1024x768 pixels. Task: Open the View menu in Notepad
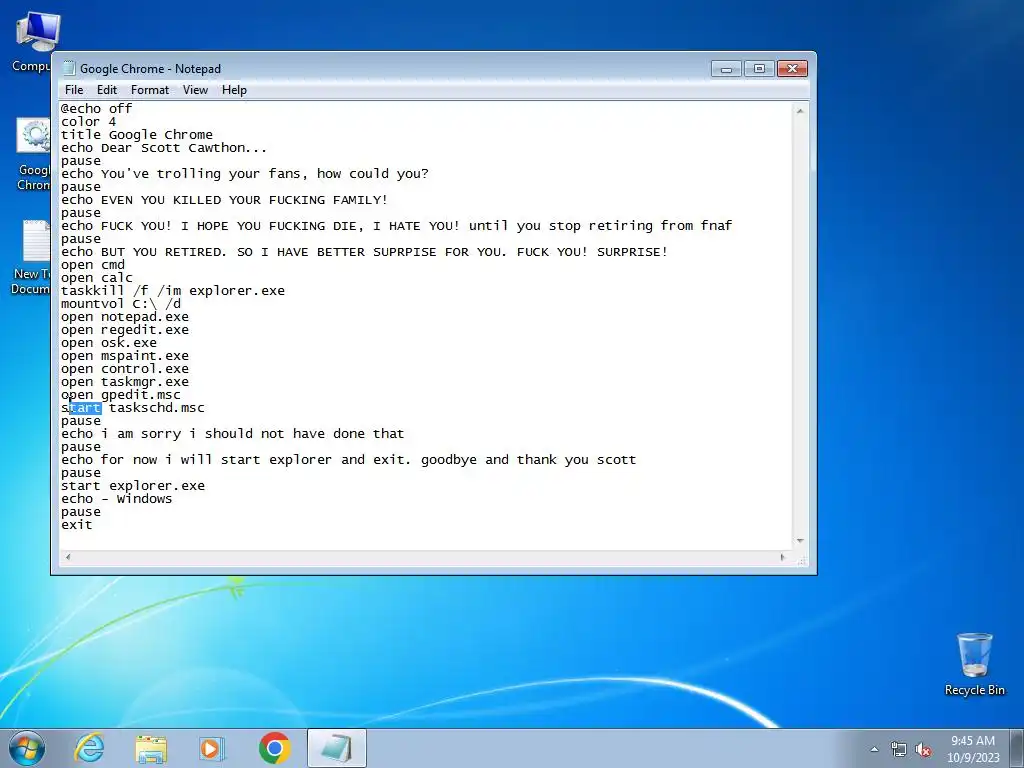[x=195, y=90]
